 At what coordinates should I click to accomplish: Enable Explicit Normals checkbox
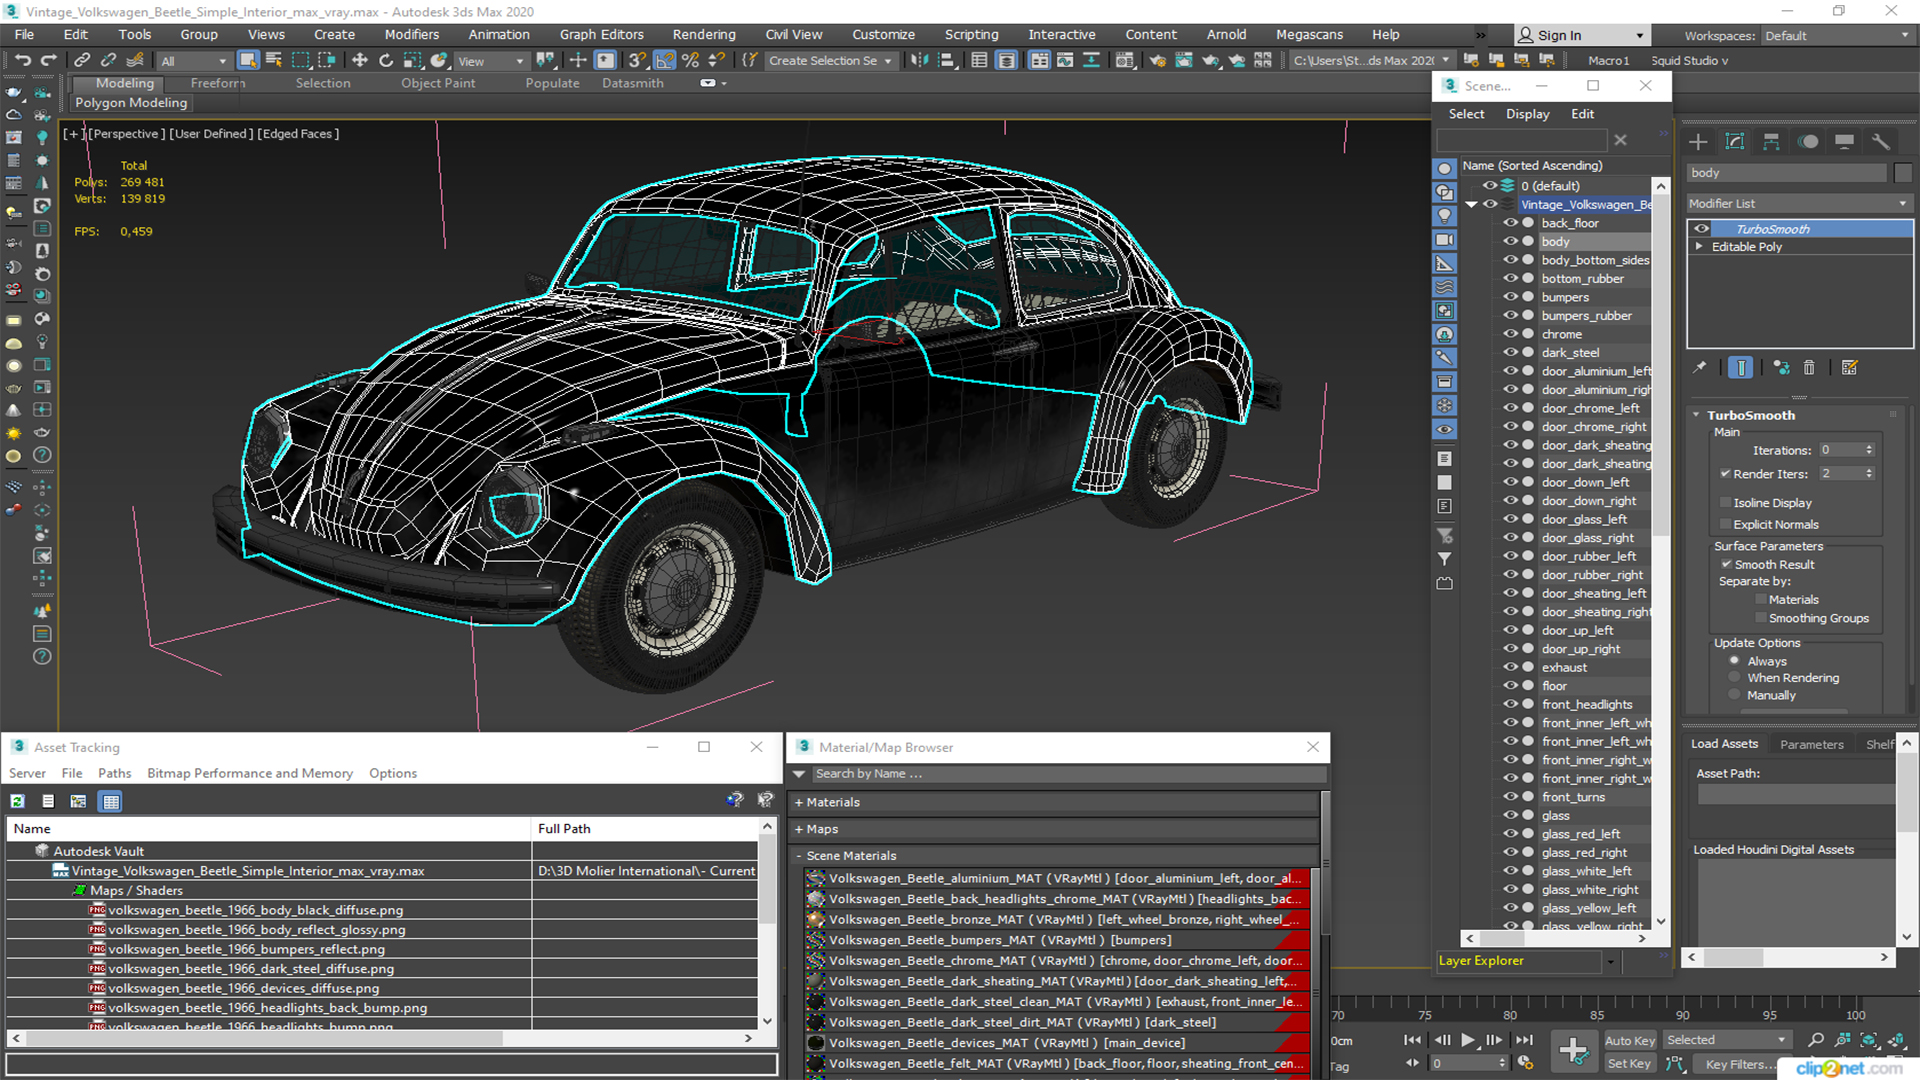click(x=1725, y=525)
